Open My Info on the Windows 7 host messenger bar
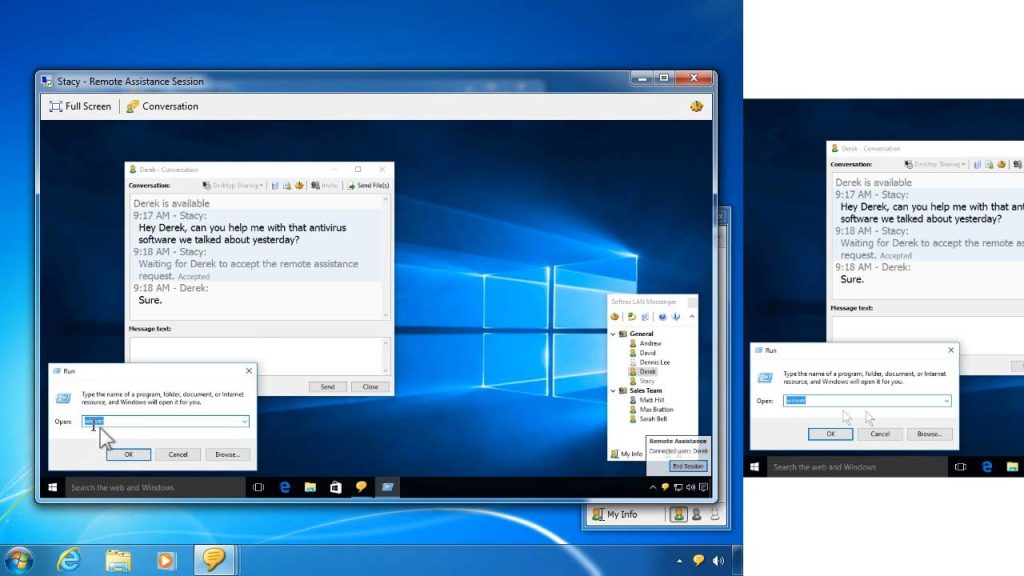The image size is (1024, 576). pos(615,515)
